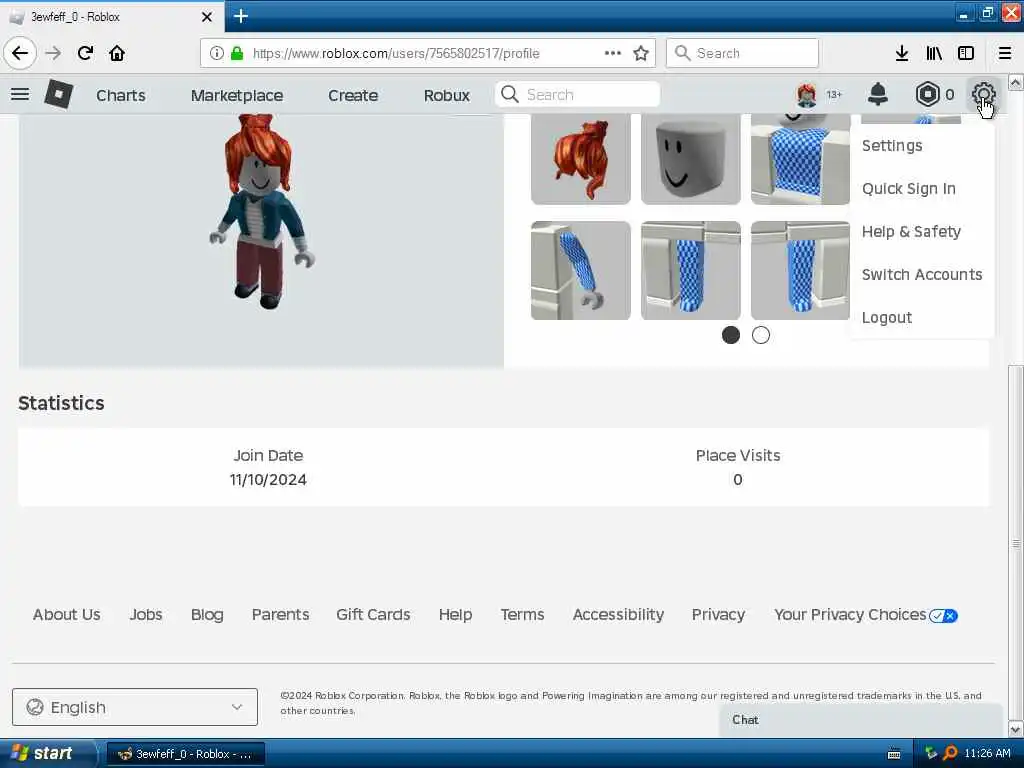Open the Blog footer link

207,615
